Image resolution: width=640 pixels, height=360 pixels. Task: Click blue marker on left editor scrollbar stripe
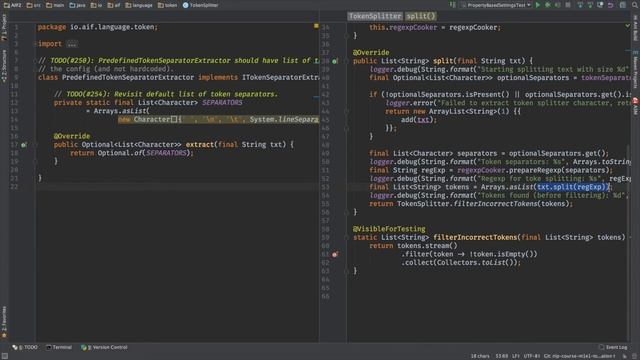[316, 98]
